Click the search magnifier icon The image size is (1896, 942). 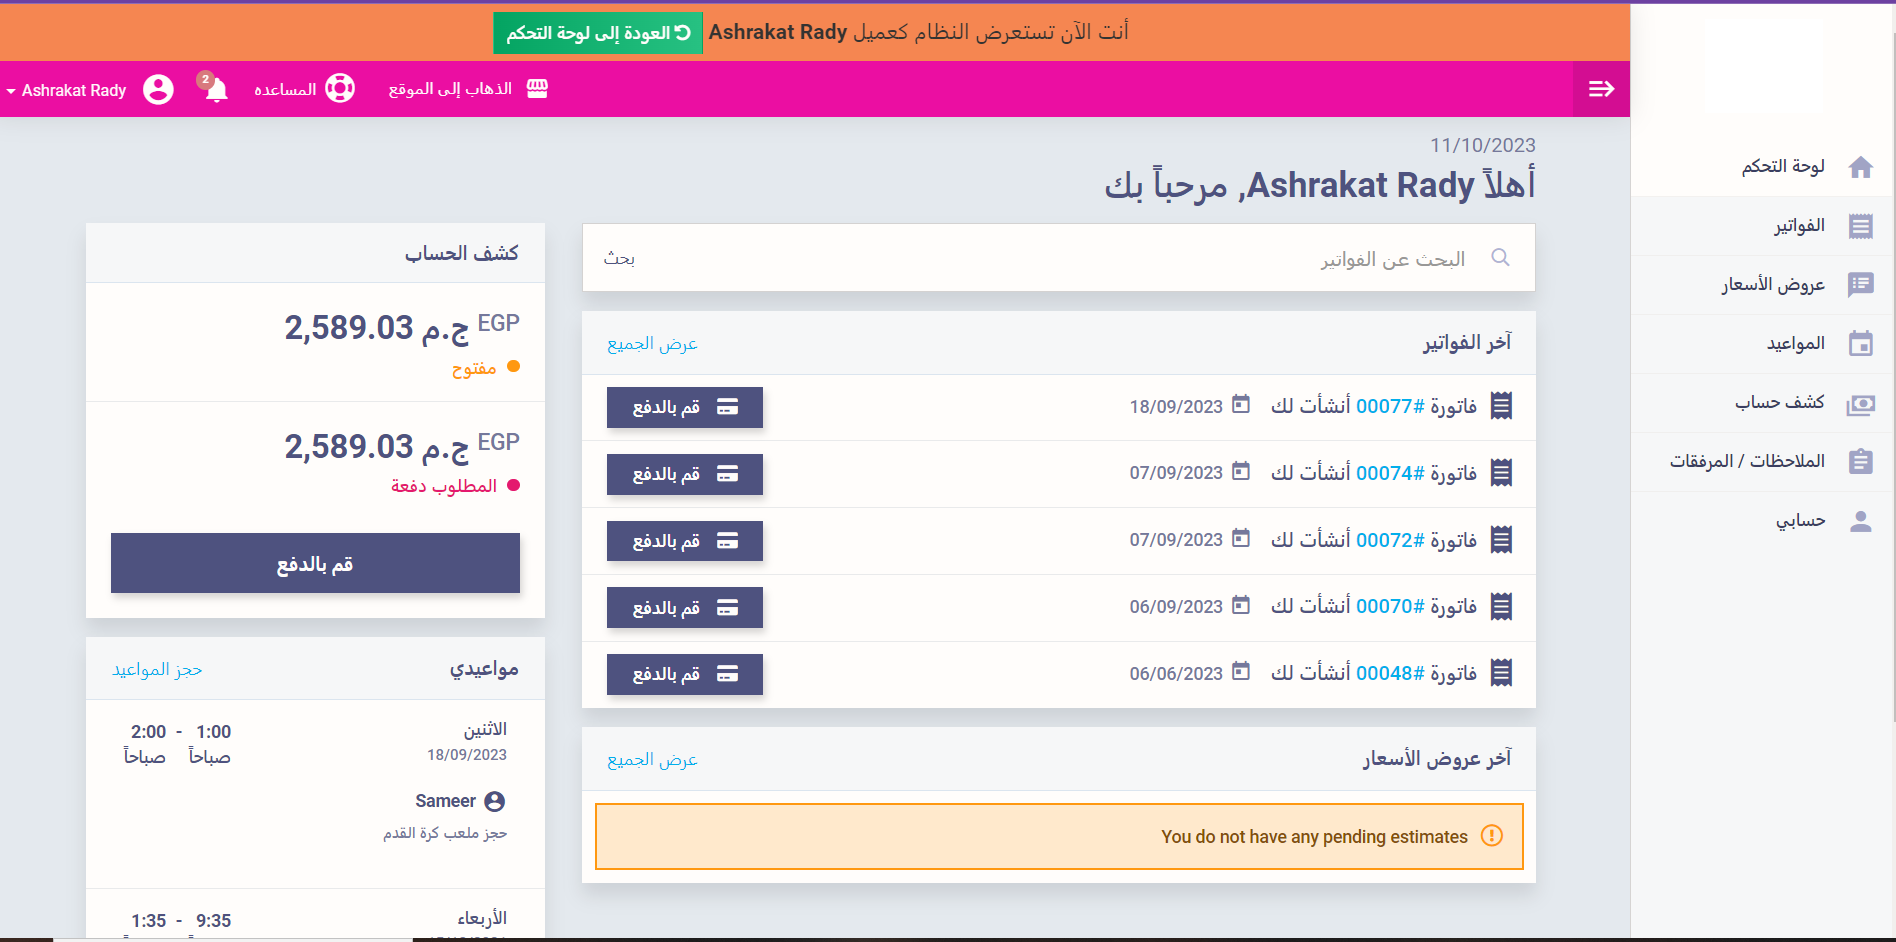pos(1500,258)
